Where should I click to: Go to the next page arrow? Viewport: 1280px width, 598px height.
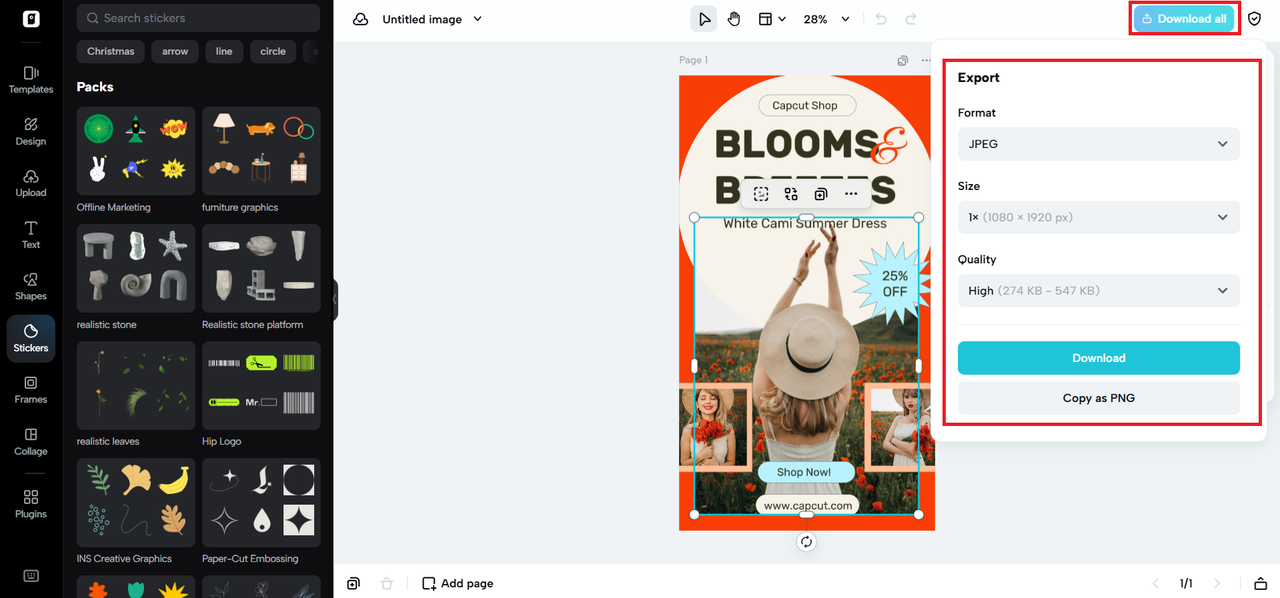tap(1217, 583)
